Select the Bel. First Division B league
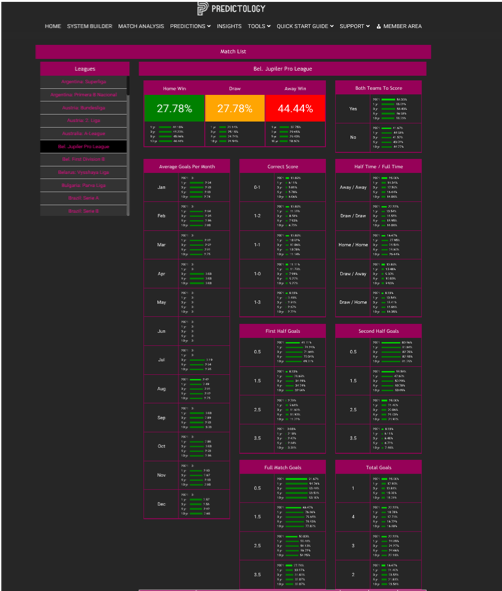The width and height of the screenshot is (502, 591). point(84,159)
